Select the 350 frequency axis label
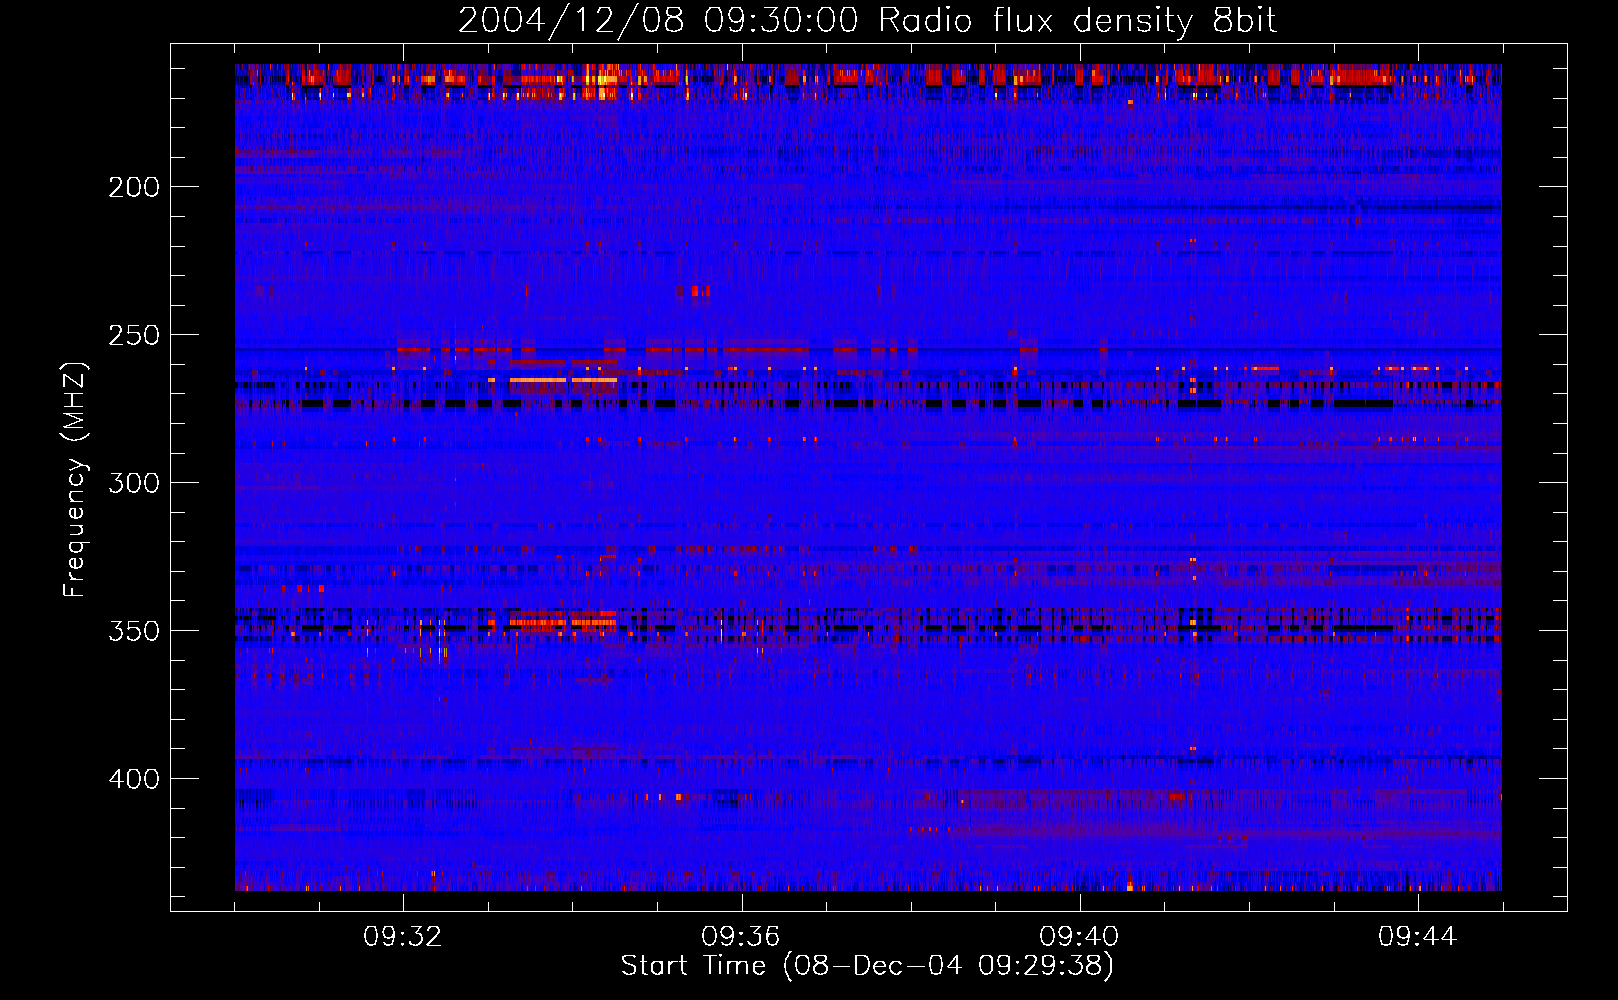 pos(134,631)
